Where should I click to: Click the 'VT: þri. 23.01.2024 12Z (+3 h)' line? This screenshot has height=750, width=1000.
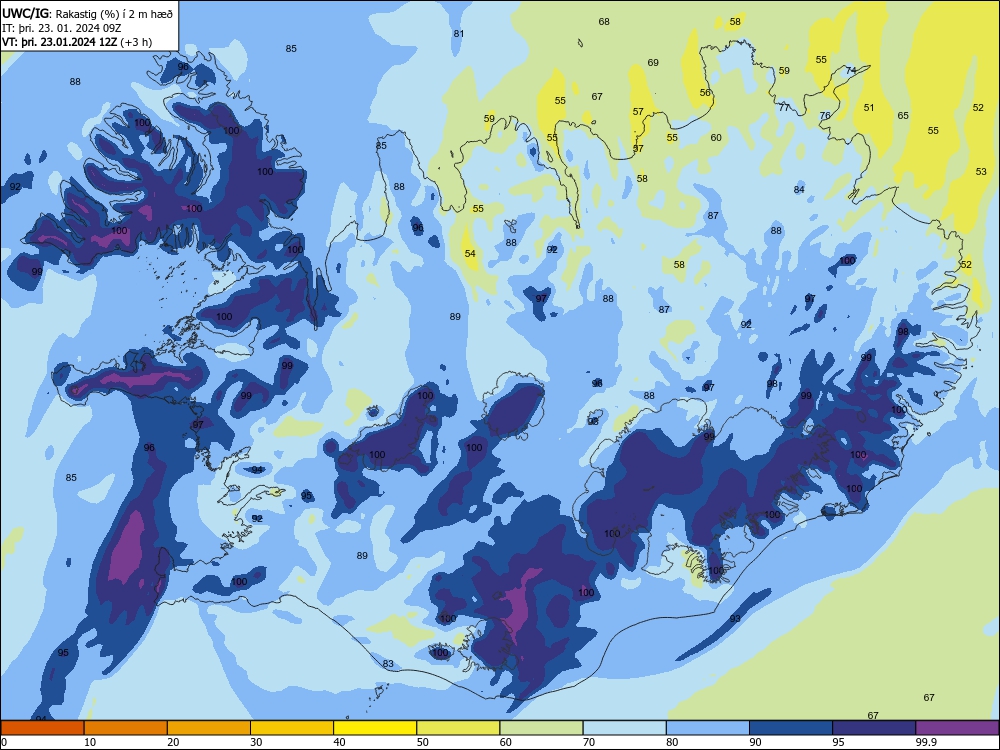click(x=77, y=42)
